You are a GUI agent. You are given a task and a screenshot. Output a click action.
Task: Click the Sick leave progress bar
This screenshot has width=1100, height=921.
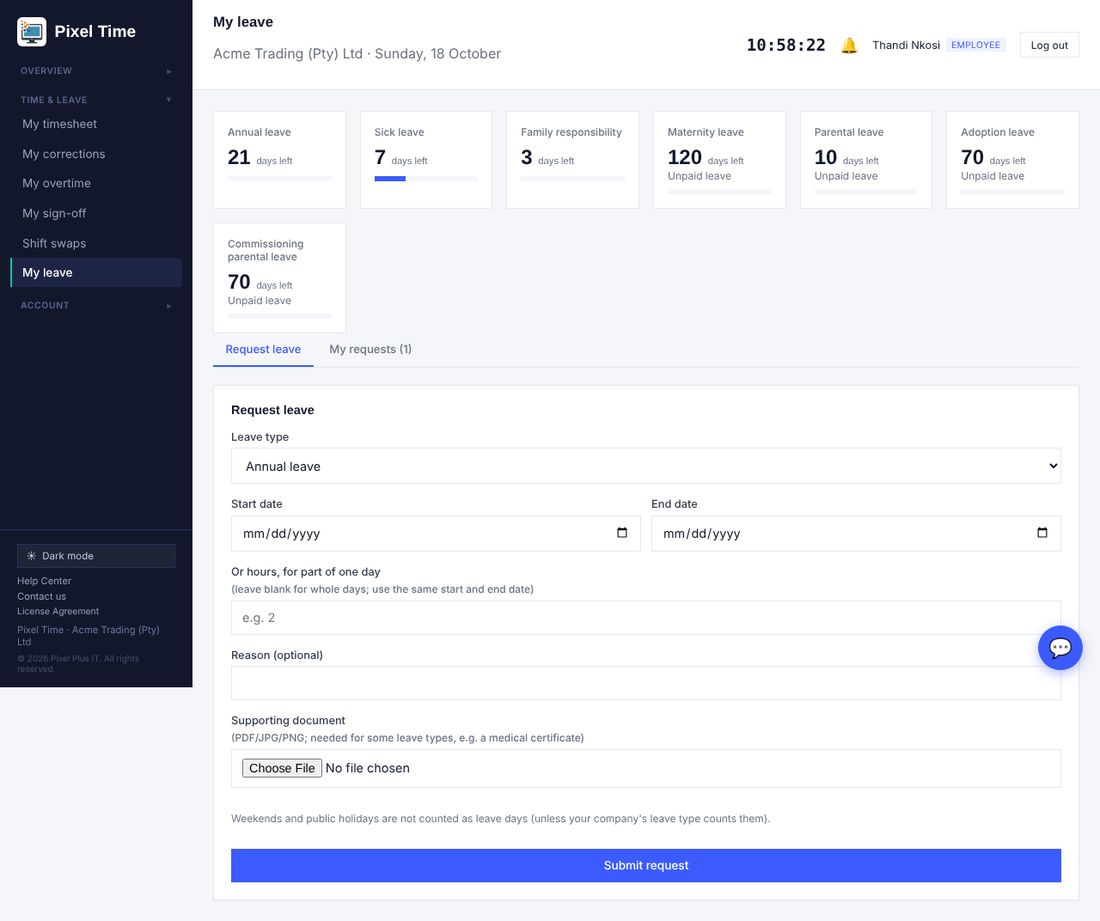[426, 179]
